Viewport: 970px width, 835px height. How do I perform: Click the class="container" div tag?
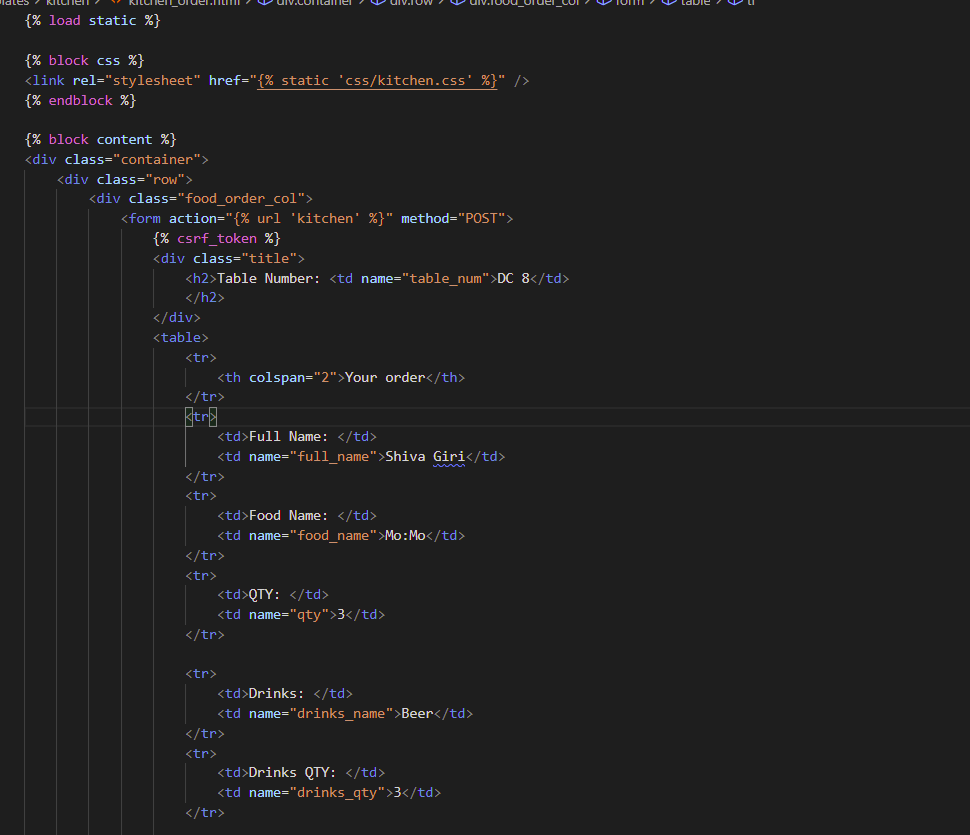[x=116, y=160]
